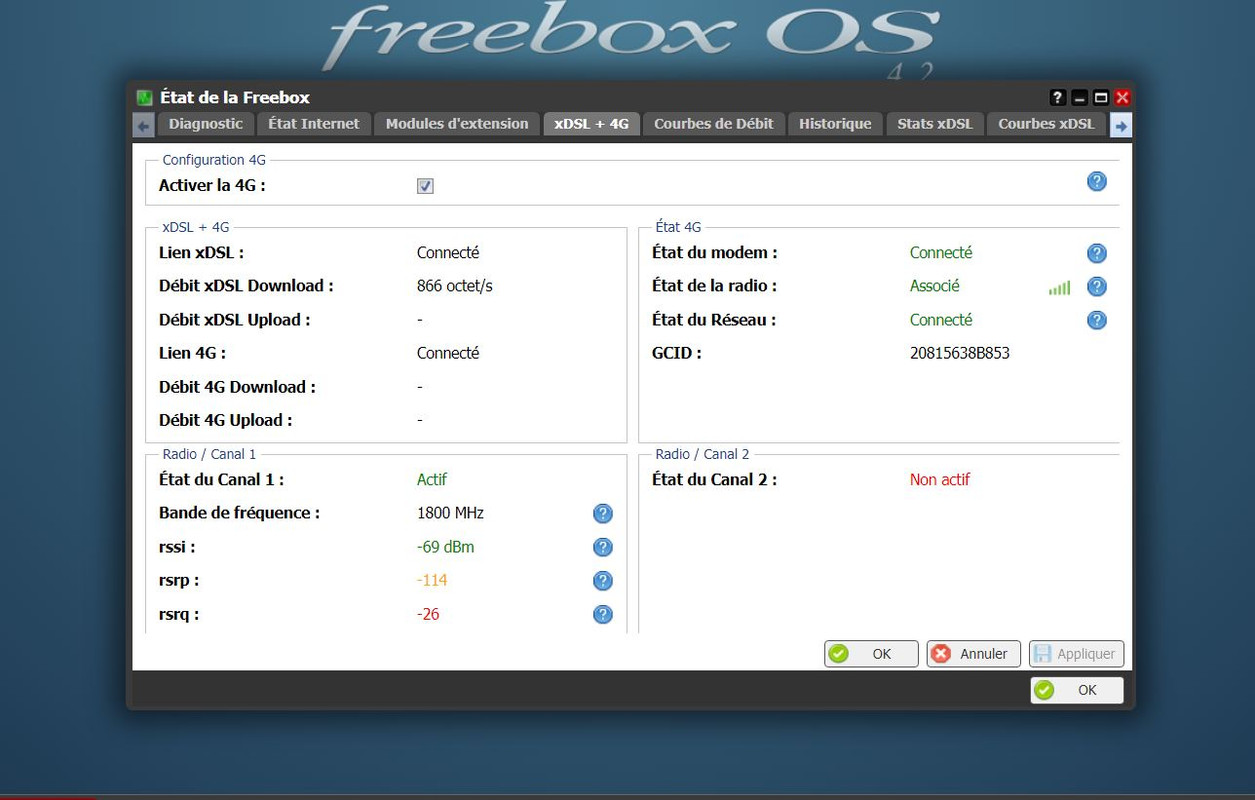Click the GCID value 20815638B853
This screenshot has height=800, width=1255.
click(x=960, y=353)
